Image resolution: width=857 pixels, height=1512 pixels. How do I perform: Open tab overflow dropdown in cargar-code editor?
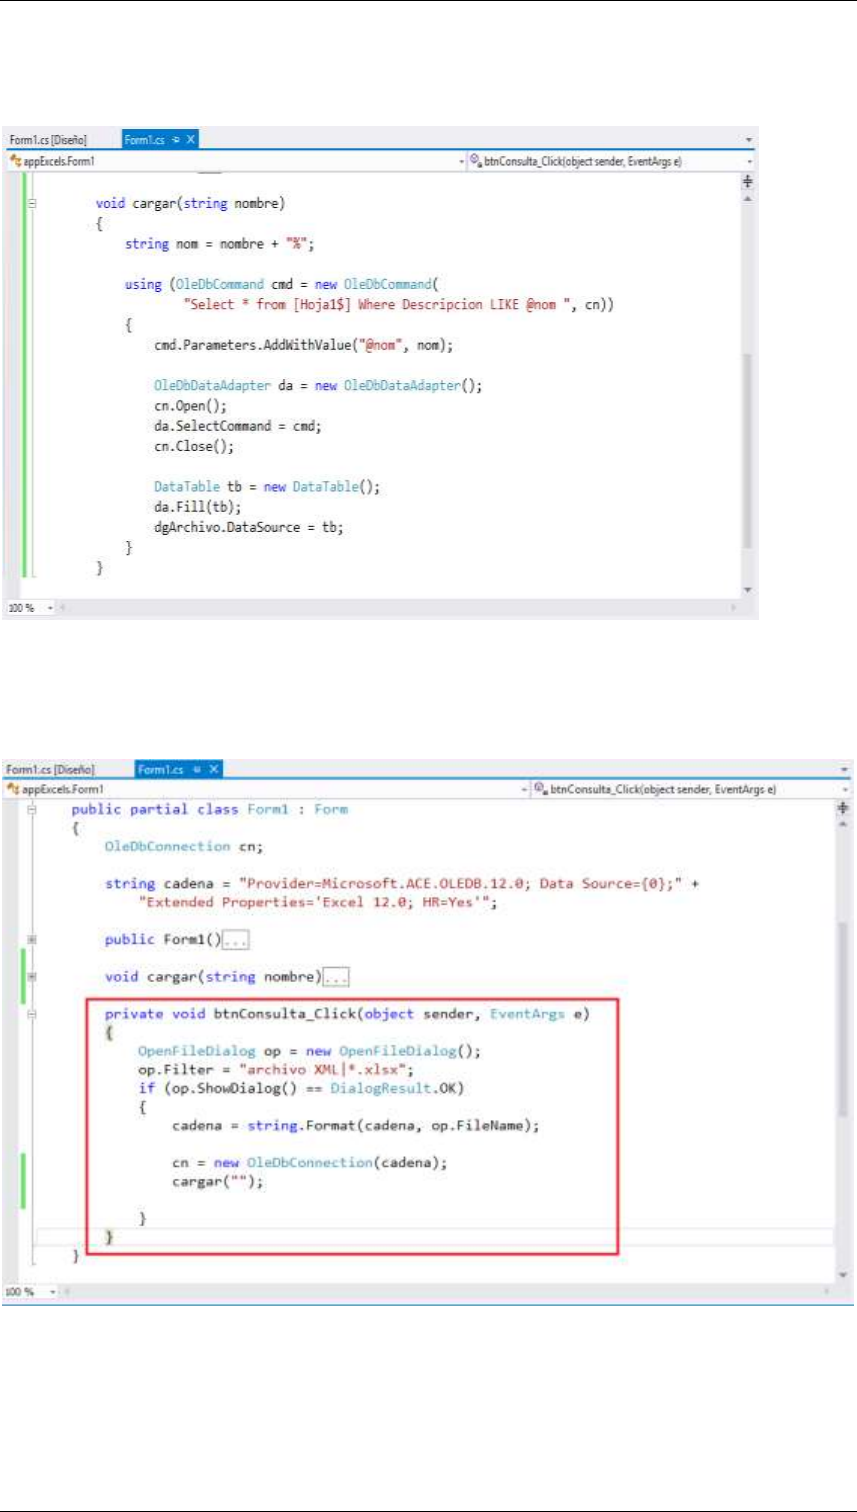coord(750,140)
